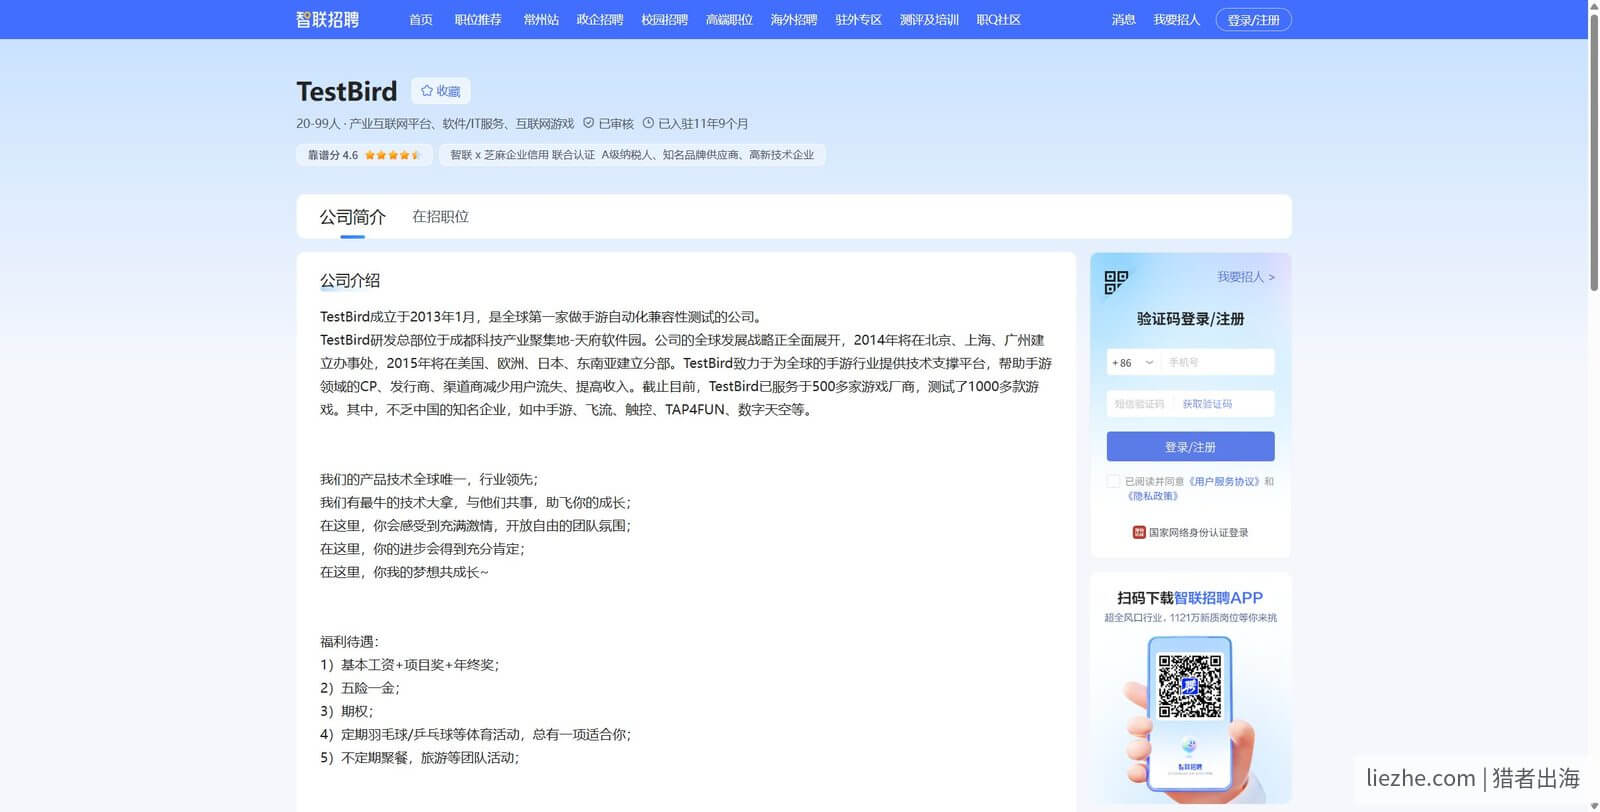Switch to QR code login icon

[1116, 282]
